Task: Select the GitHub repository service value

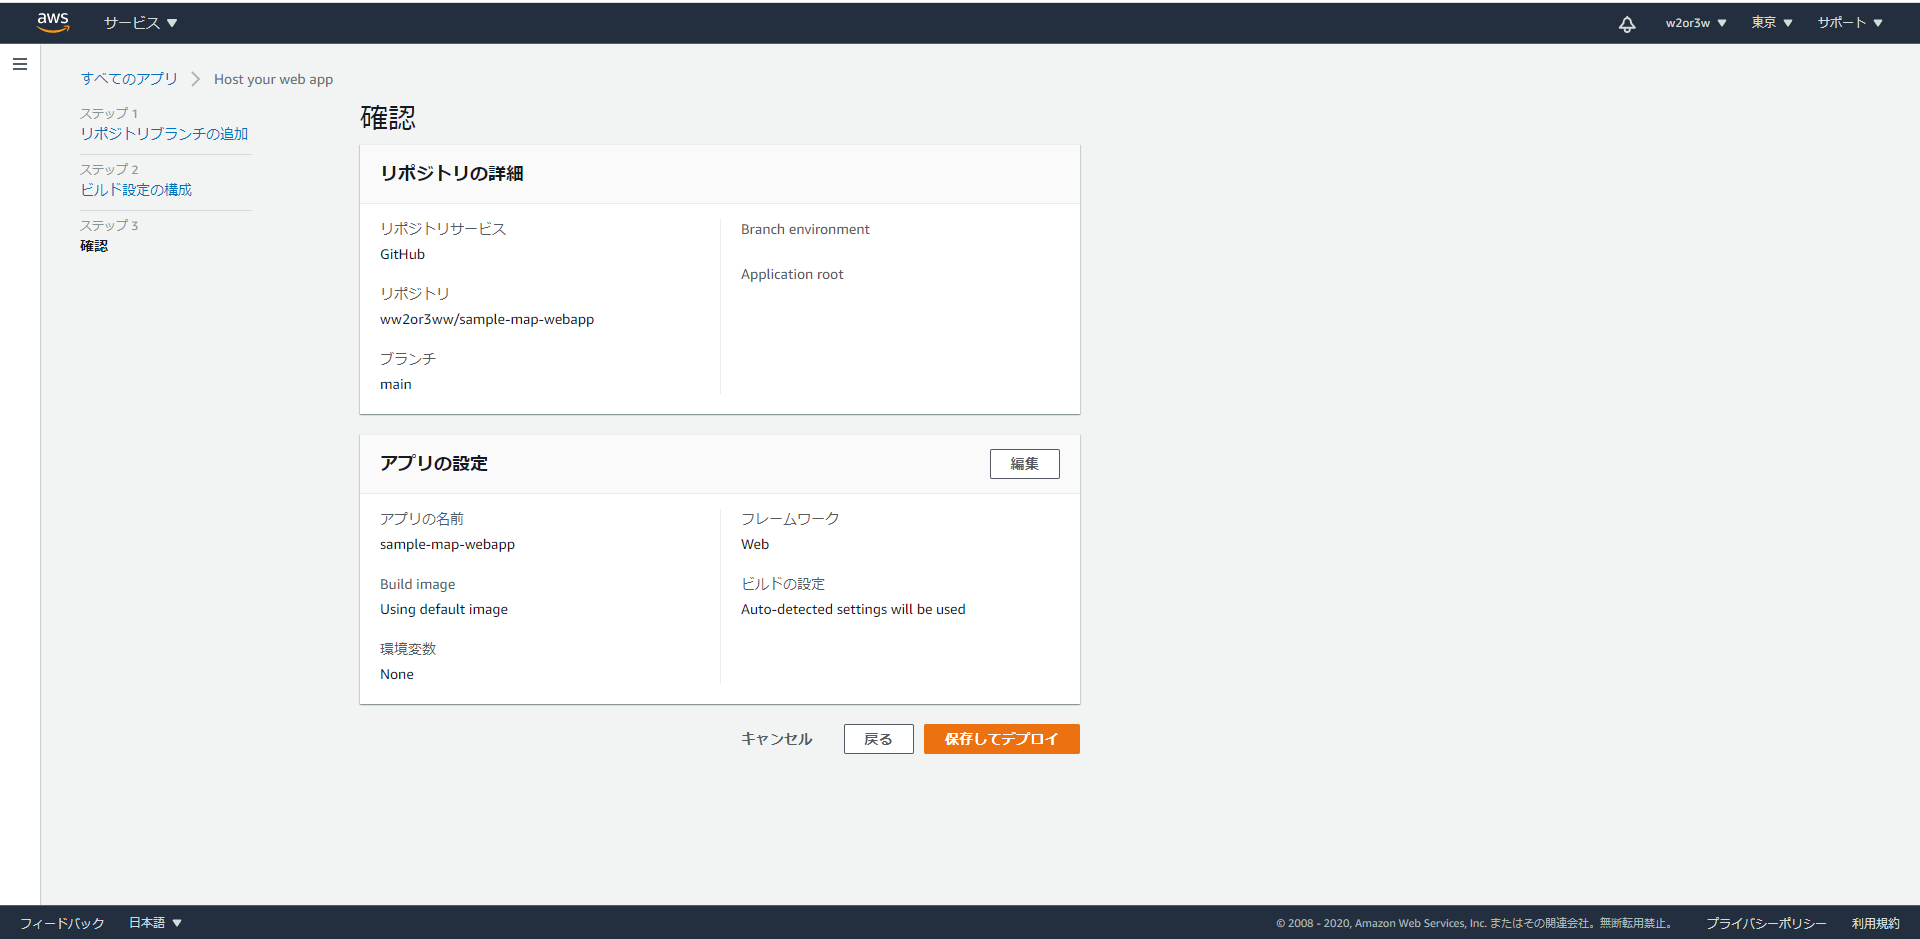Action: pyautogui.click(x=402, y=255)
